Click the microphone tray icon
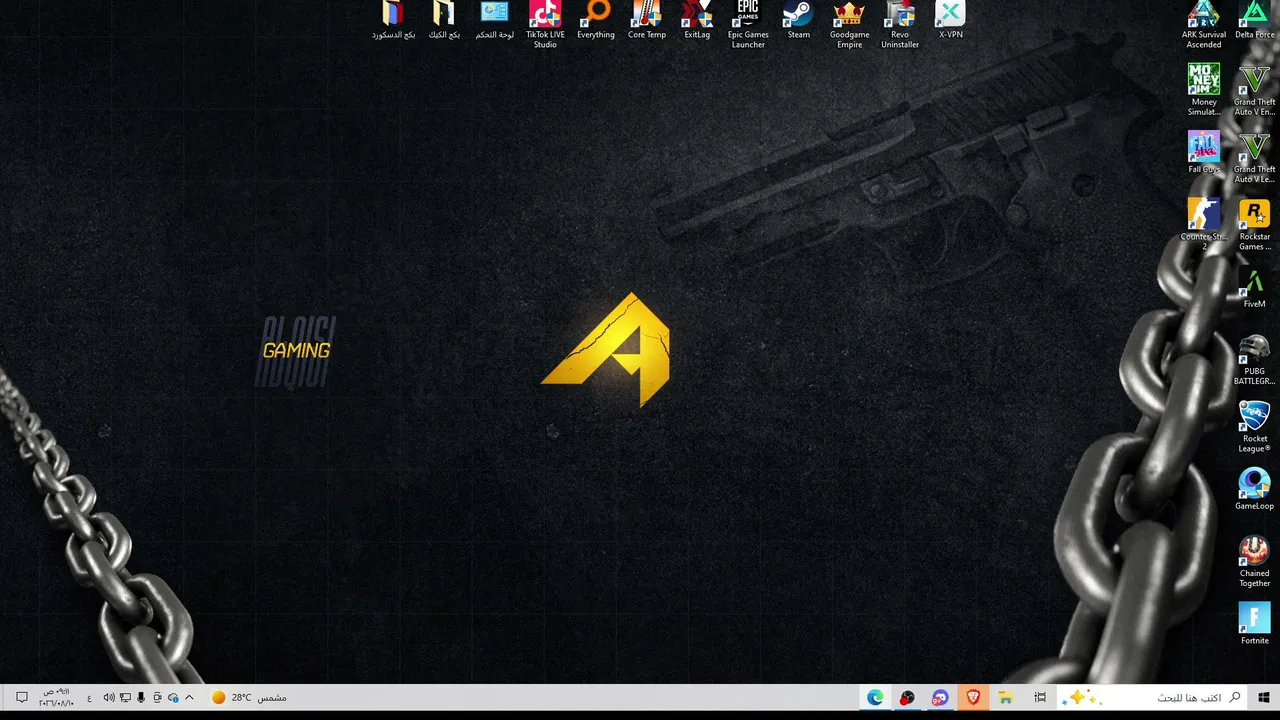Viewport: 1280px width, 720px height. 141,697
